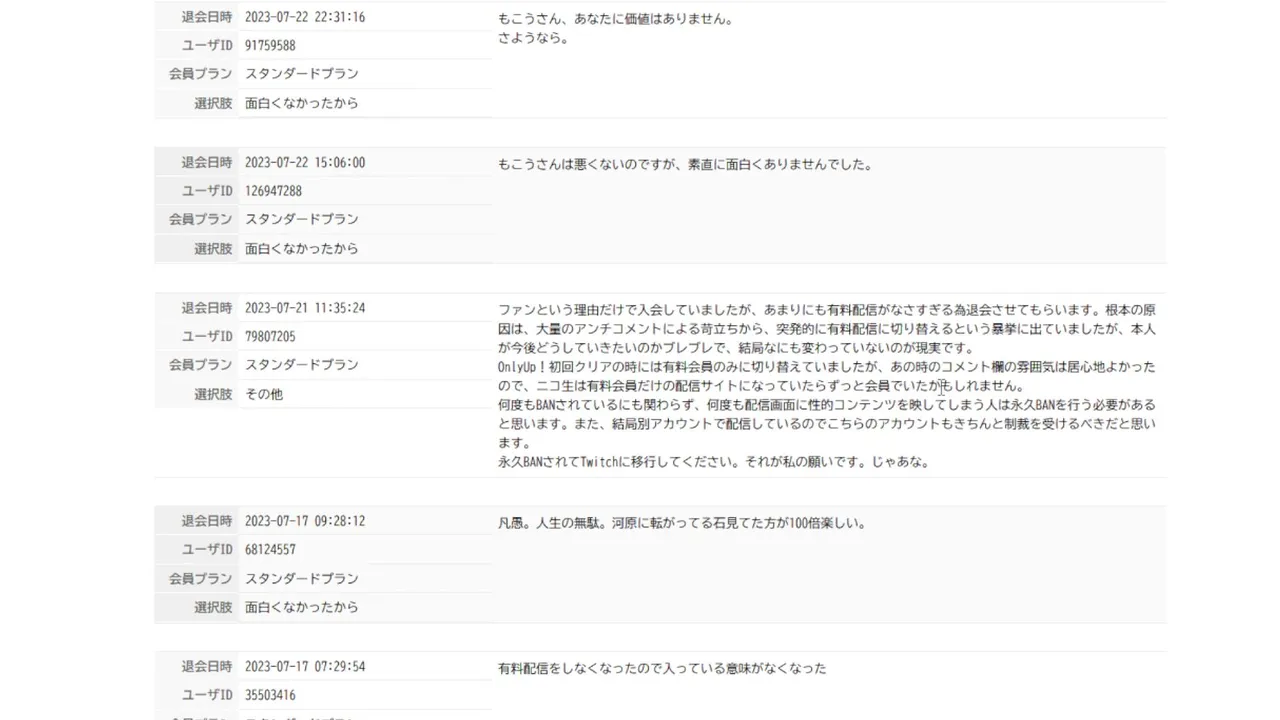Select withdrawal date 2023-07-17 09:28:12
The height and width of the screenshot is (720, 1280).
(305, 522)
